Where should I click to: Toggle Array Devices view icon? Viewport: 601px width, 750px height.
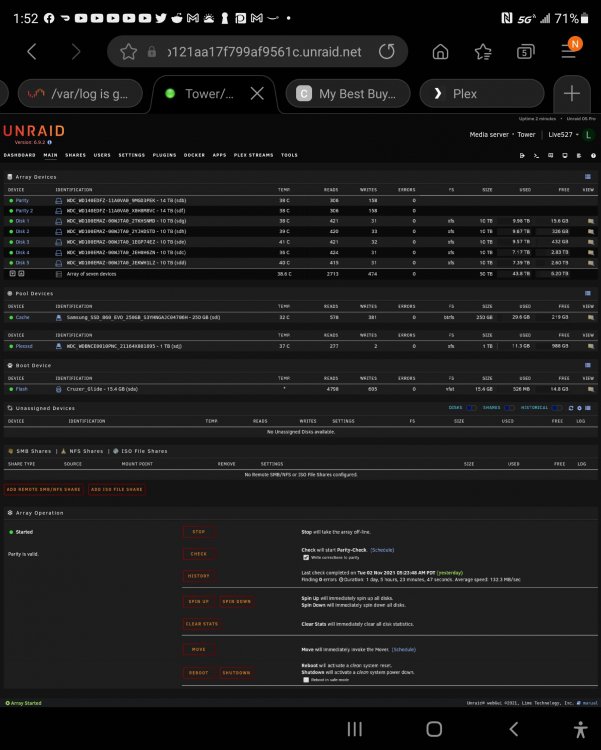click(x=588, y=176)
